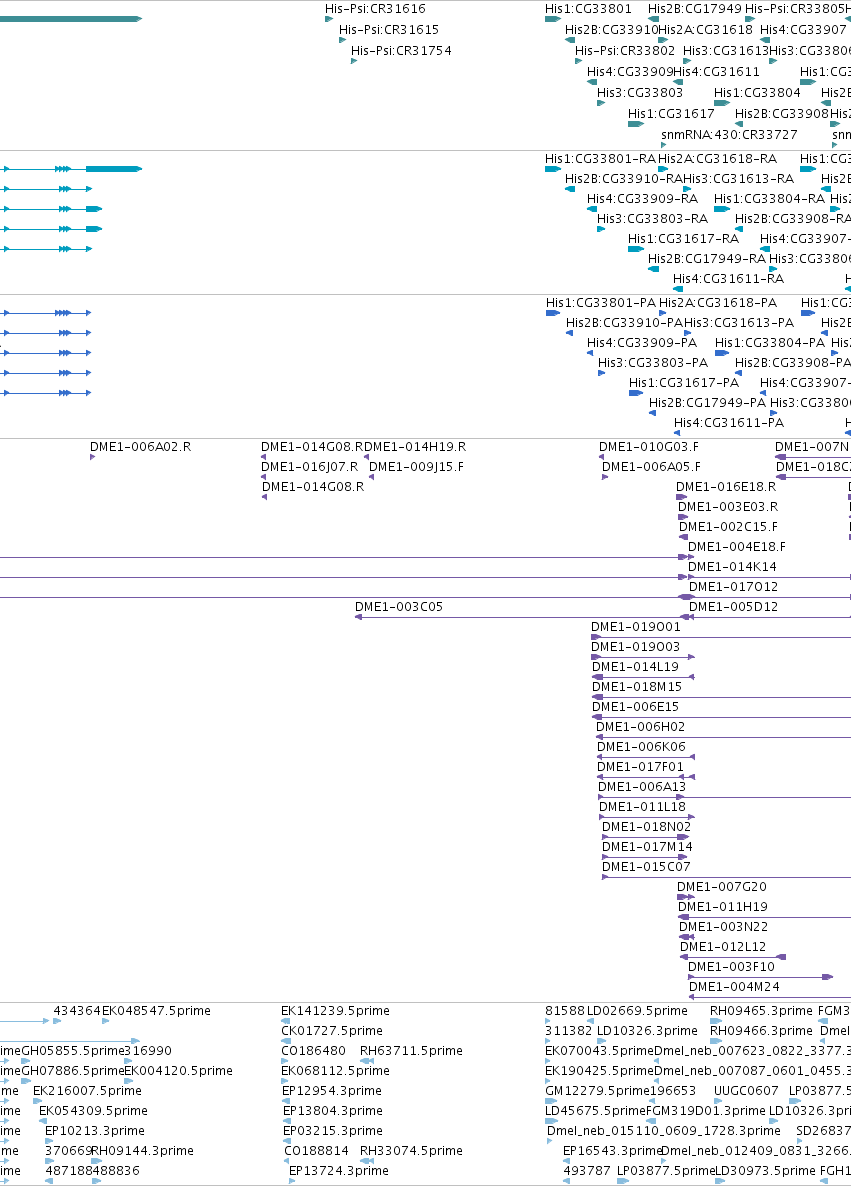The height and width of the screenshot is (1186, 851).
Task: Select the His3:CG33803 gene label
Action: point(640,92)
